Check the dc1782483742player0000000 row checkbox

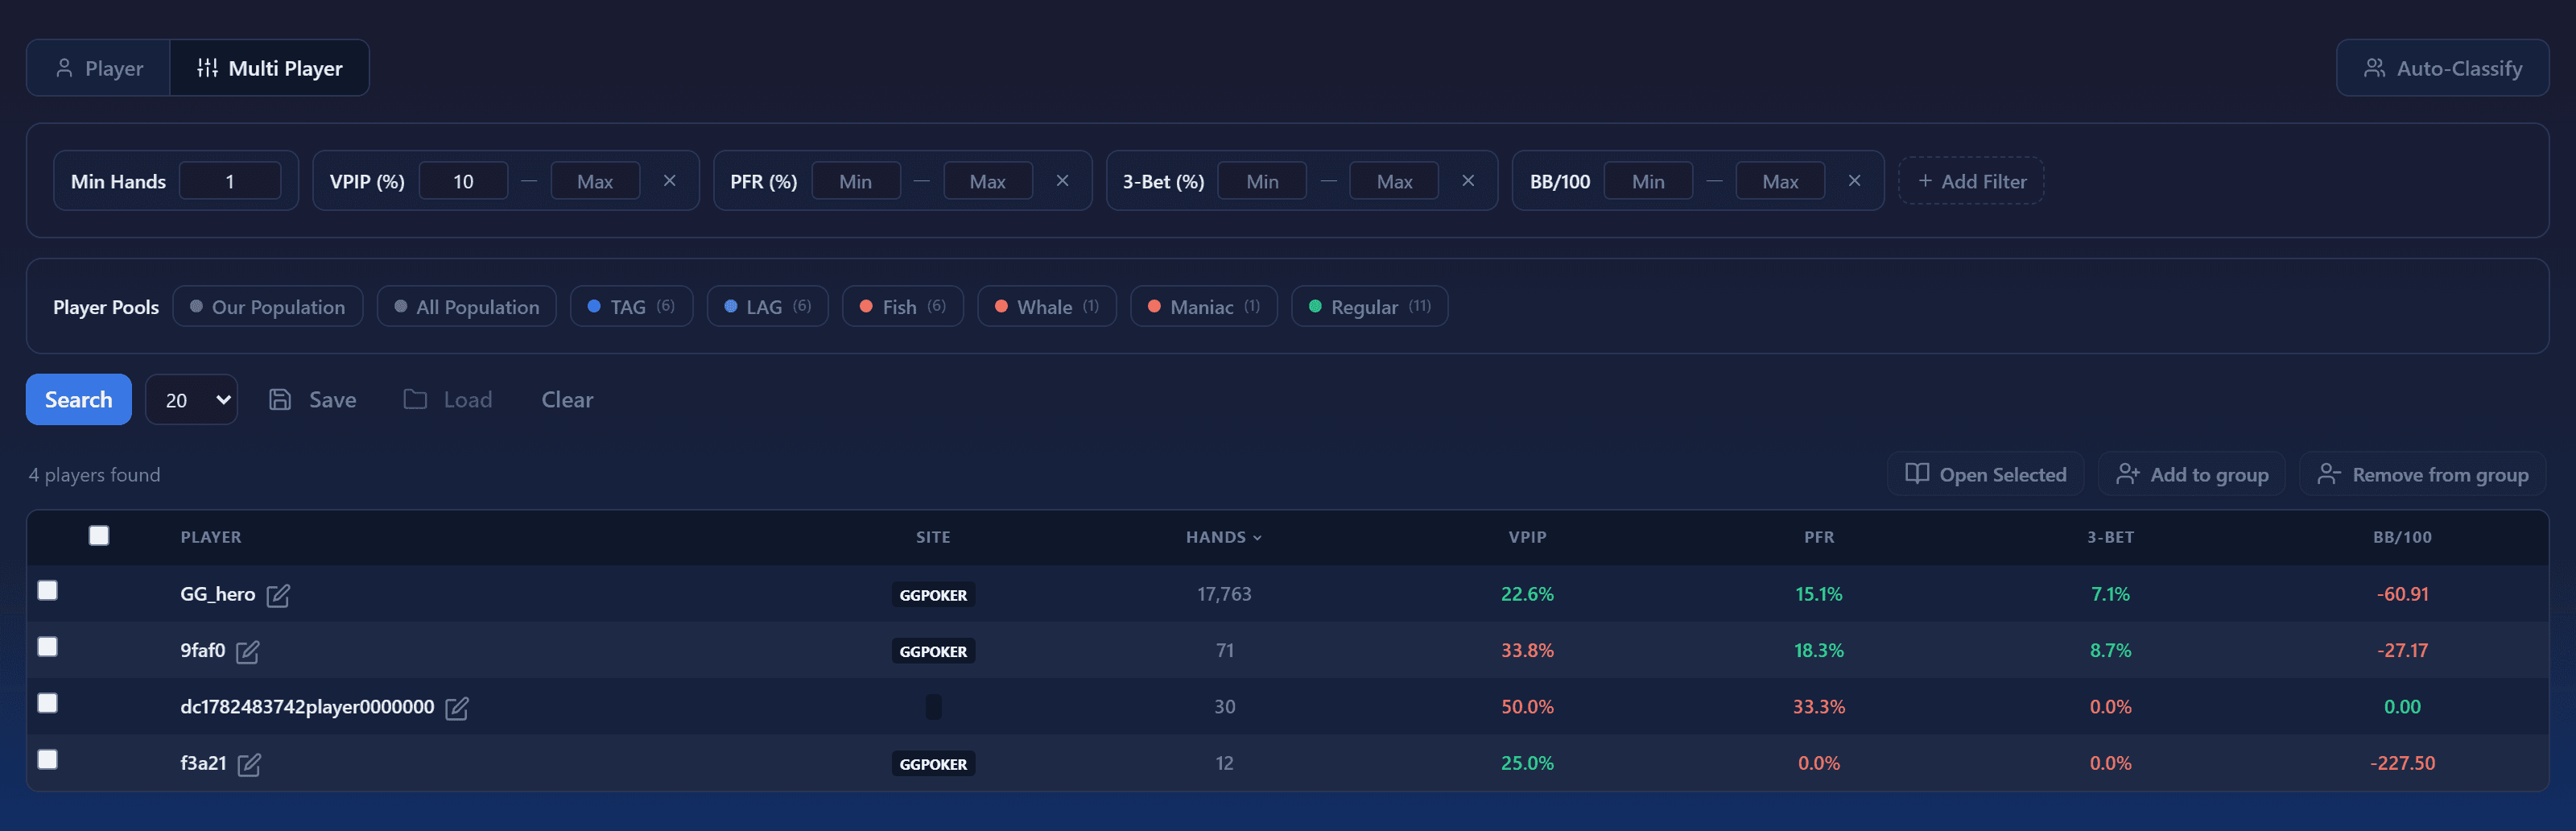pyautogui.click(x=47, y=704)
